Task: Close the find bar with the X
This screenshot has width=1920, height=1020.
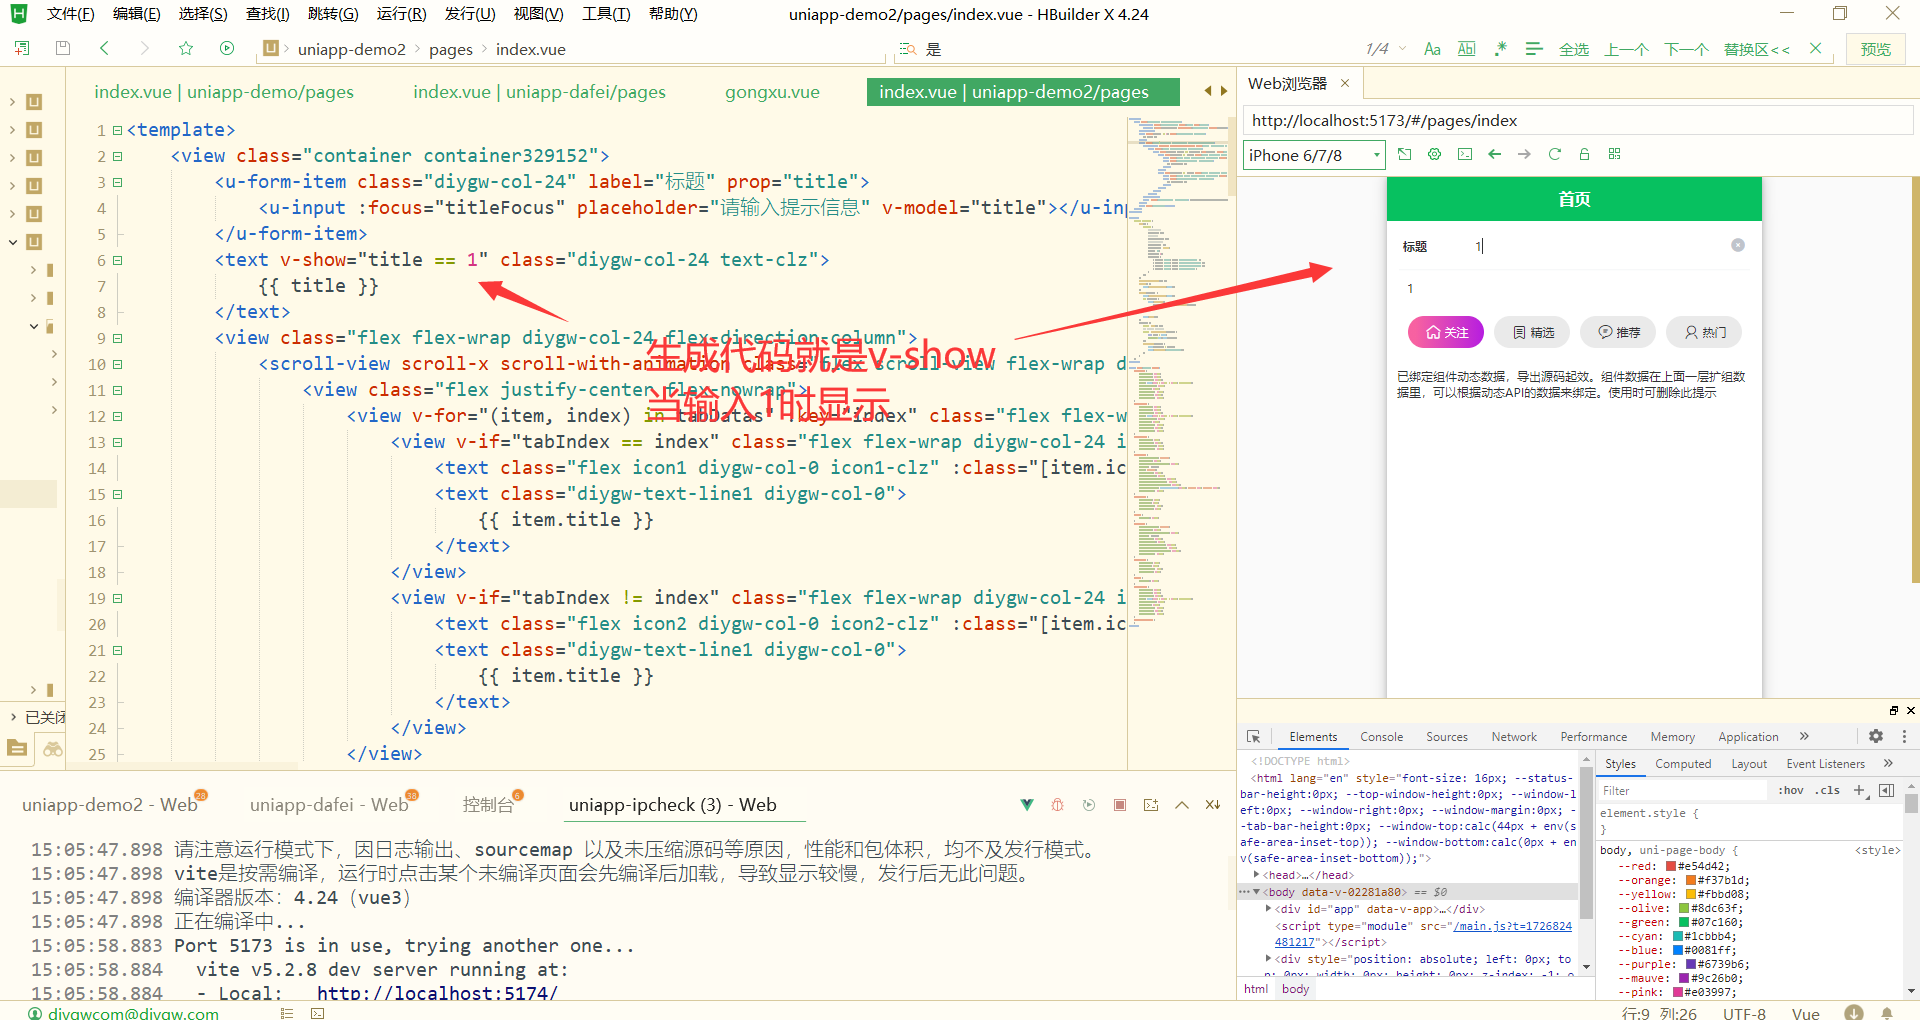Action: pyautogui.click(x=1815, y=48)
